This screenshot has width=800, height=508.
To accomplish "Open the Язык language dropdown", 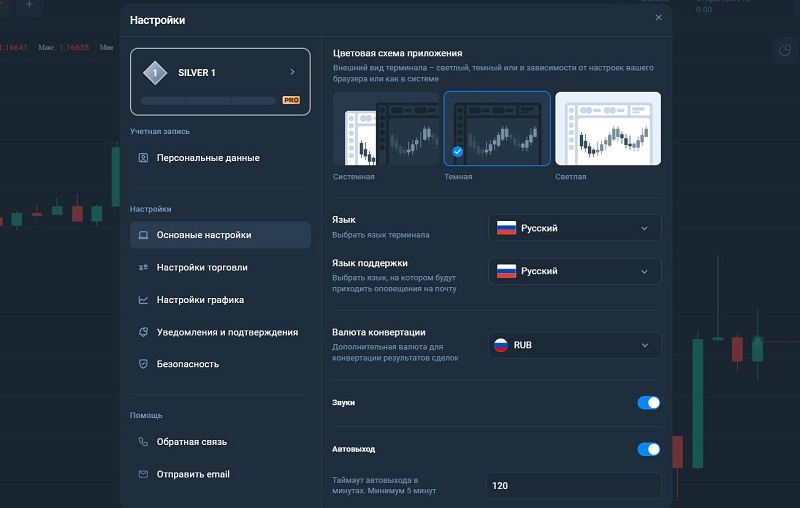I will 574,228.
